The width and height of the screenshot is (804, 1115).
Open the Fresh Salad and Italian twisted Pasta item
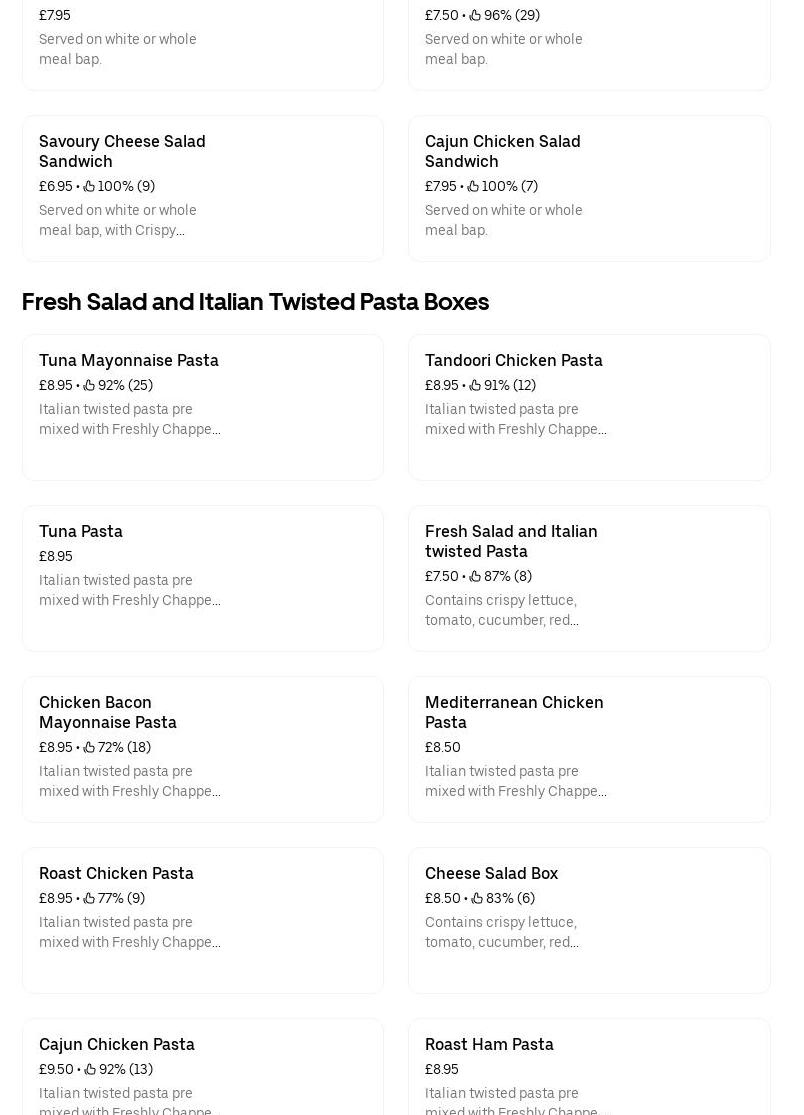pos(589,578)
